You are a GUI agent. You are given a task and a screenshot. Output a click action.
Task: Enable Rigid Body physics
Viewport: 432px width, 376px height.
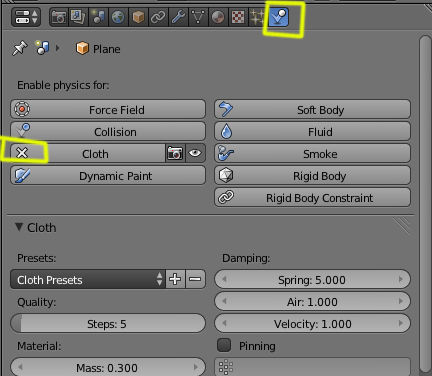[x=312, y=175]
